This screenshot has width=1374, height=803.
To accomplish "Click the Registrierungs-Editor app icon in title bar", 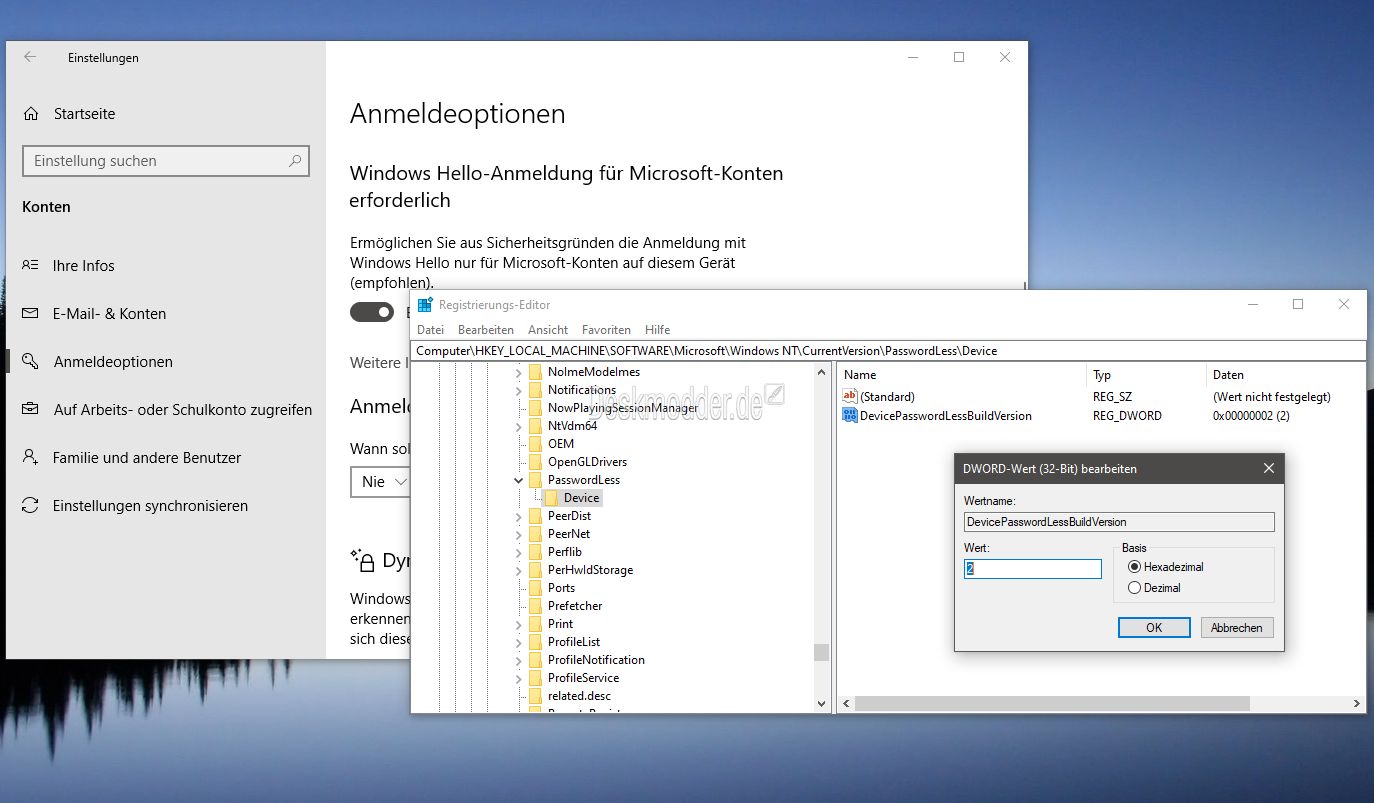I will [425, 305].
